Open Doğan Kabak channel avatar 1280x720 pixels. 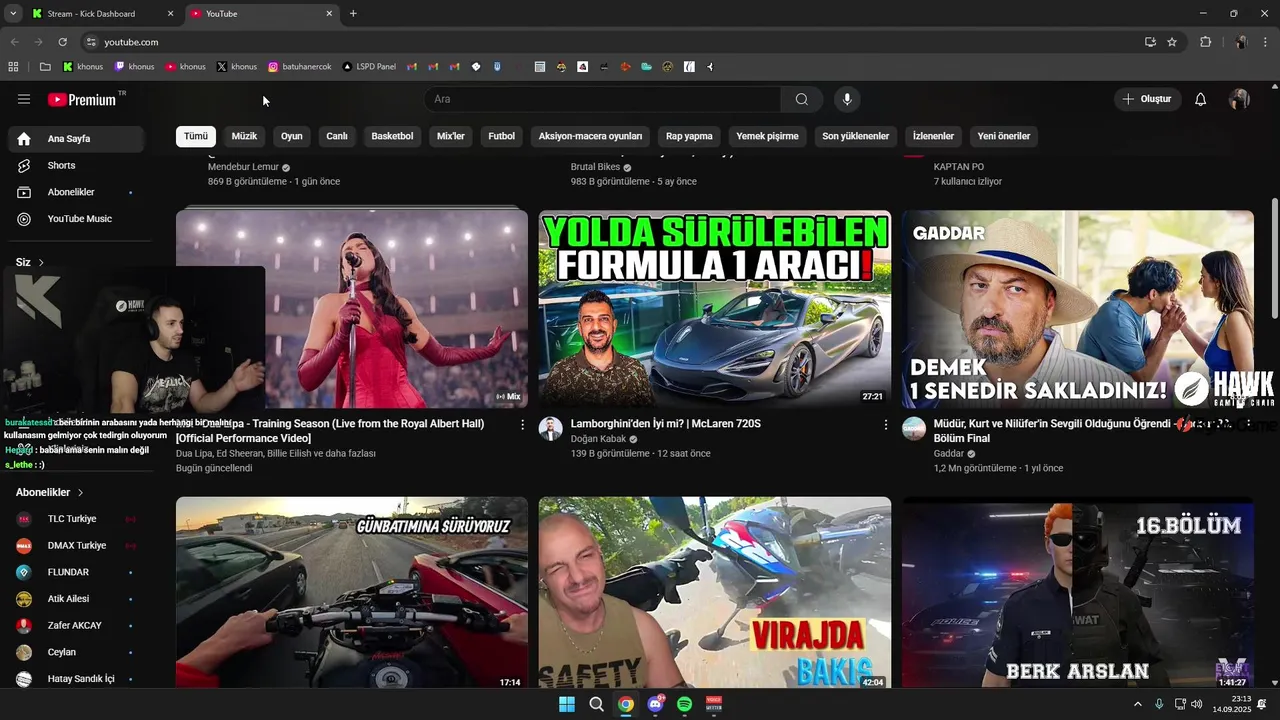coord(551,429)
